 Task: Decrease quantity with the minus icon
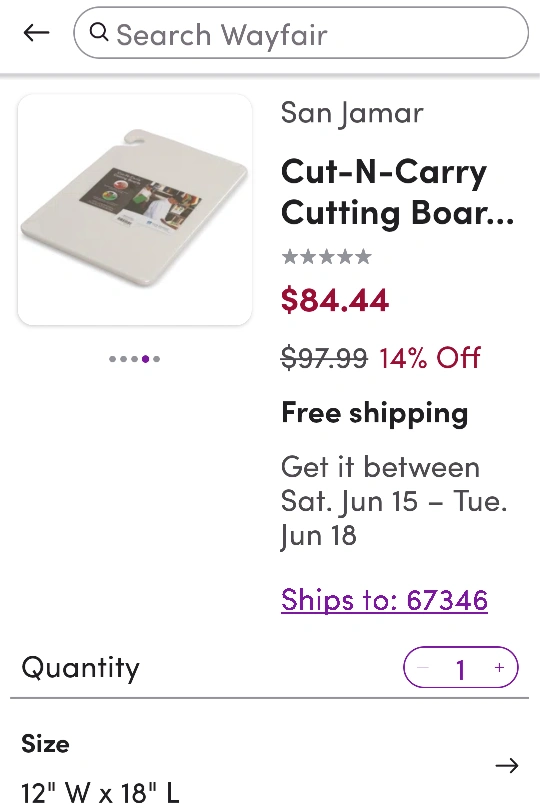pos(423,667)
